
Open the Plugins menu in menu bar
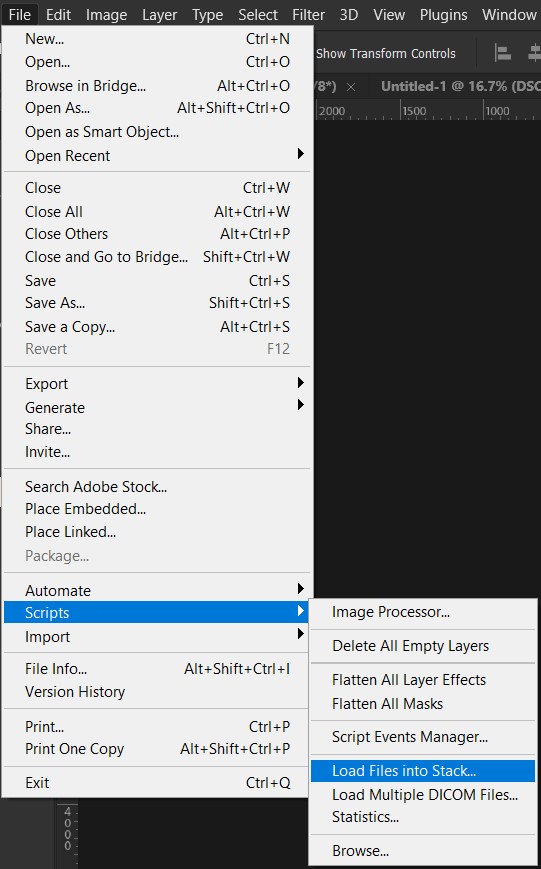(443, 15)
